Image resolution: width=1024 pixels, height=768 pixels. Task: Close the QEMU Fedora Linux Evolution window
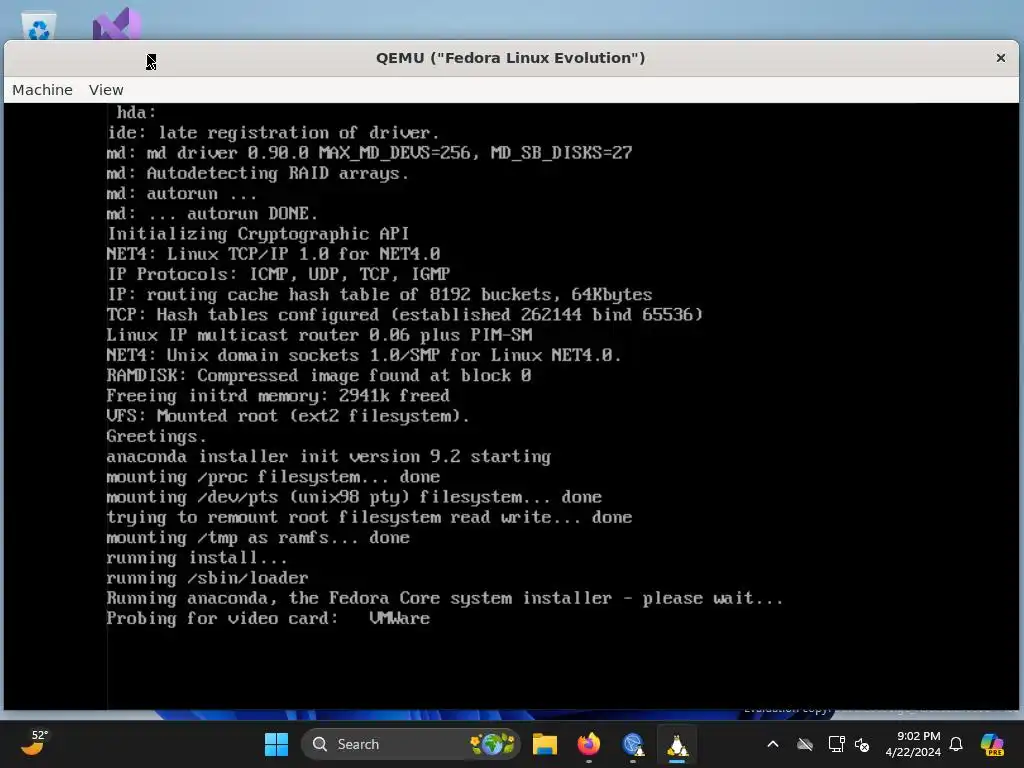click(1000, 58)
